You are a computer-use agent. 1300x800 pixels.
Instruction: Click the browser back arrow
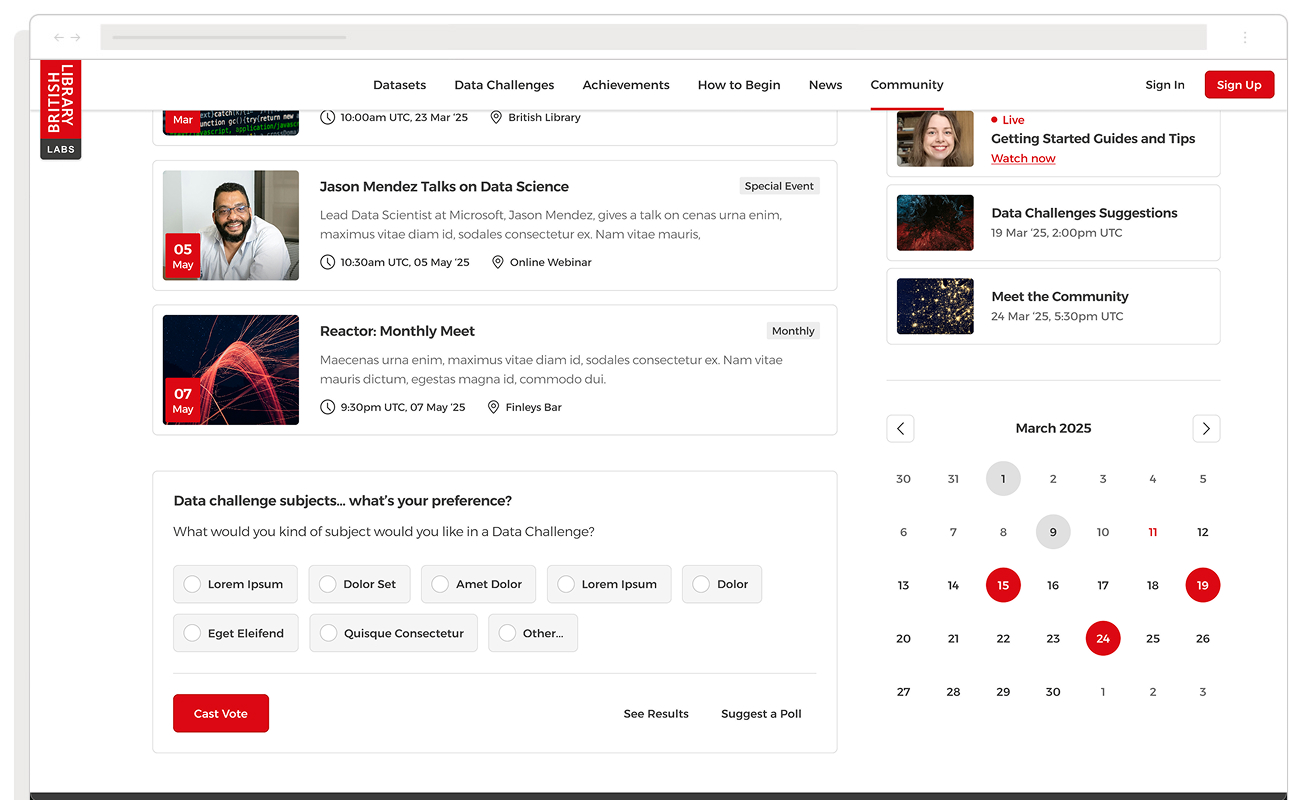tap(59, 38)
